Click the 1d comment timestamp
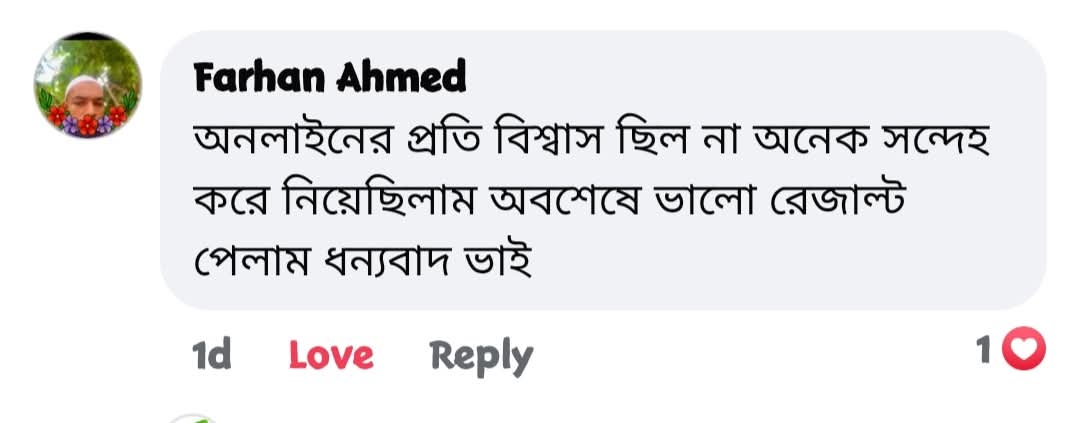This screenshot has width=1080, height=423. 211,354
